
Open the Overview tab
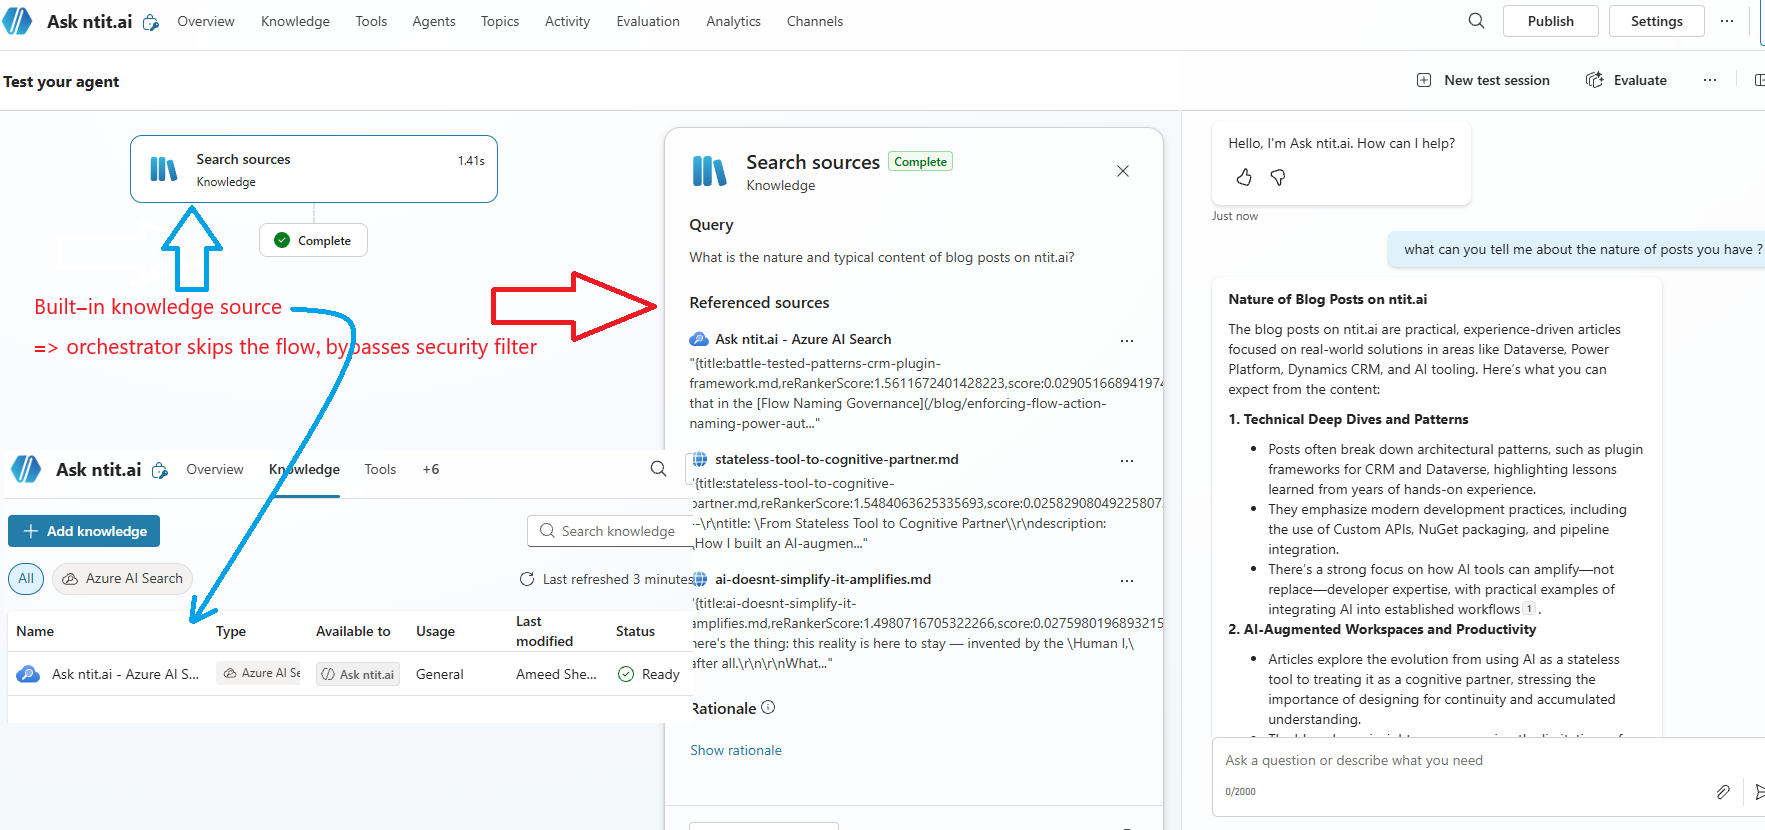[x=206, y=21]
